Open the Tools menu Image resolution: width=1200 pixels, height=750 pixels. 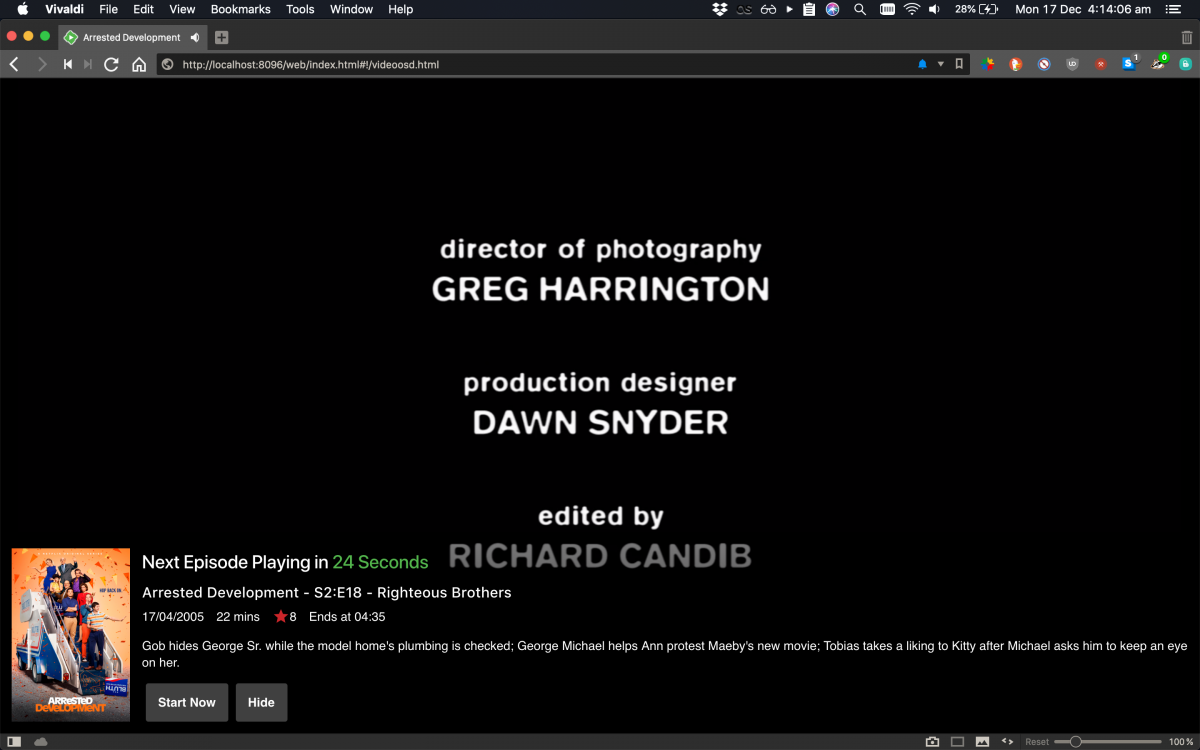tap(300, 9)
